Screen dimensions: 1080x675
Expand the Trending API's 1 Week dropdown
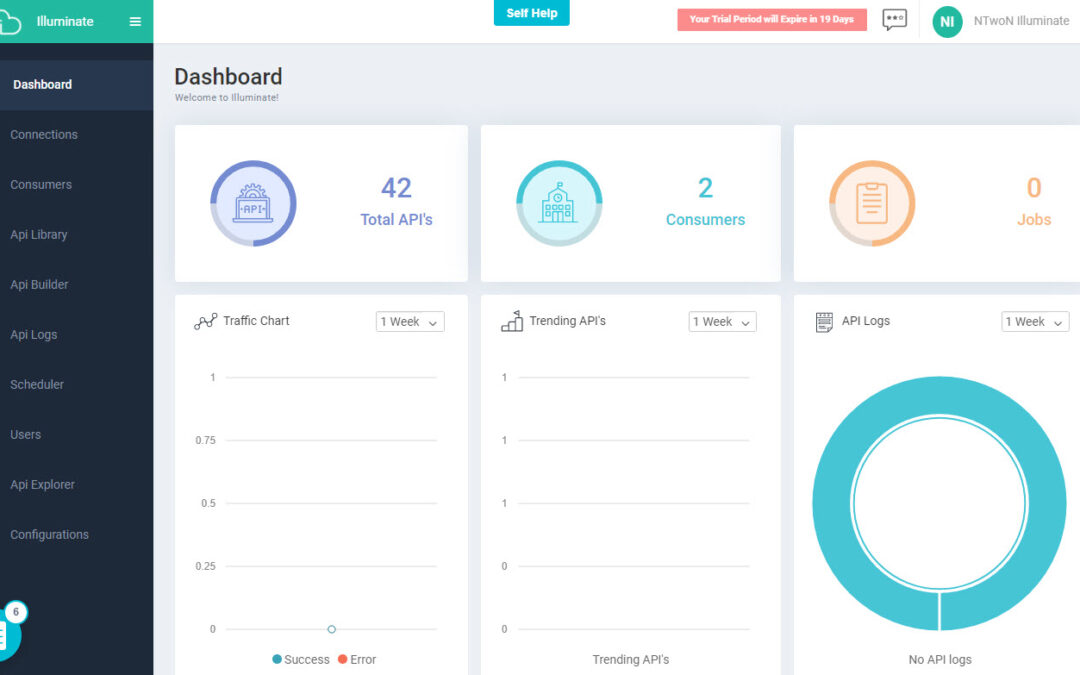pos(722,322)
